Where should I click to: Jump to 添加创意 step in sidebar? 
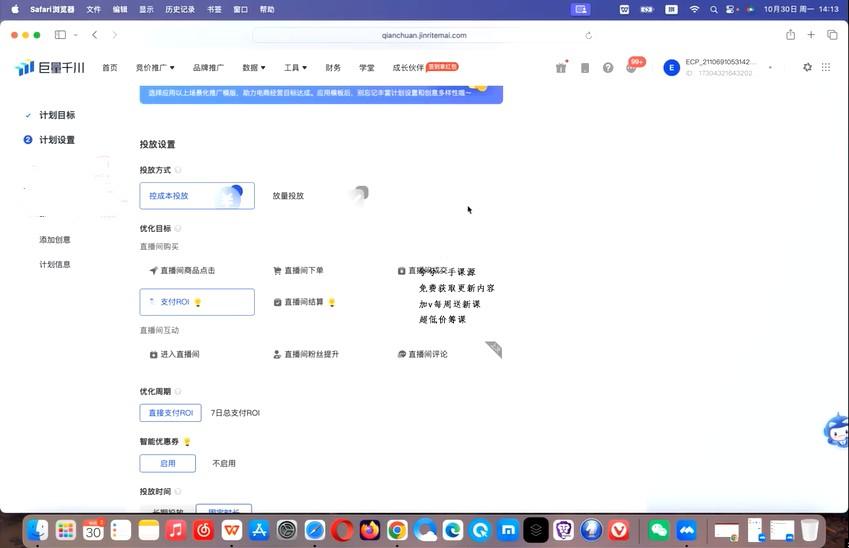[55, 240]
